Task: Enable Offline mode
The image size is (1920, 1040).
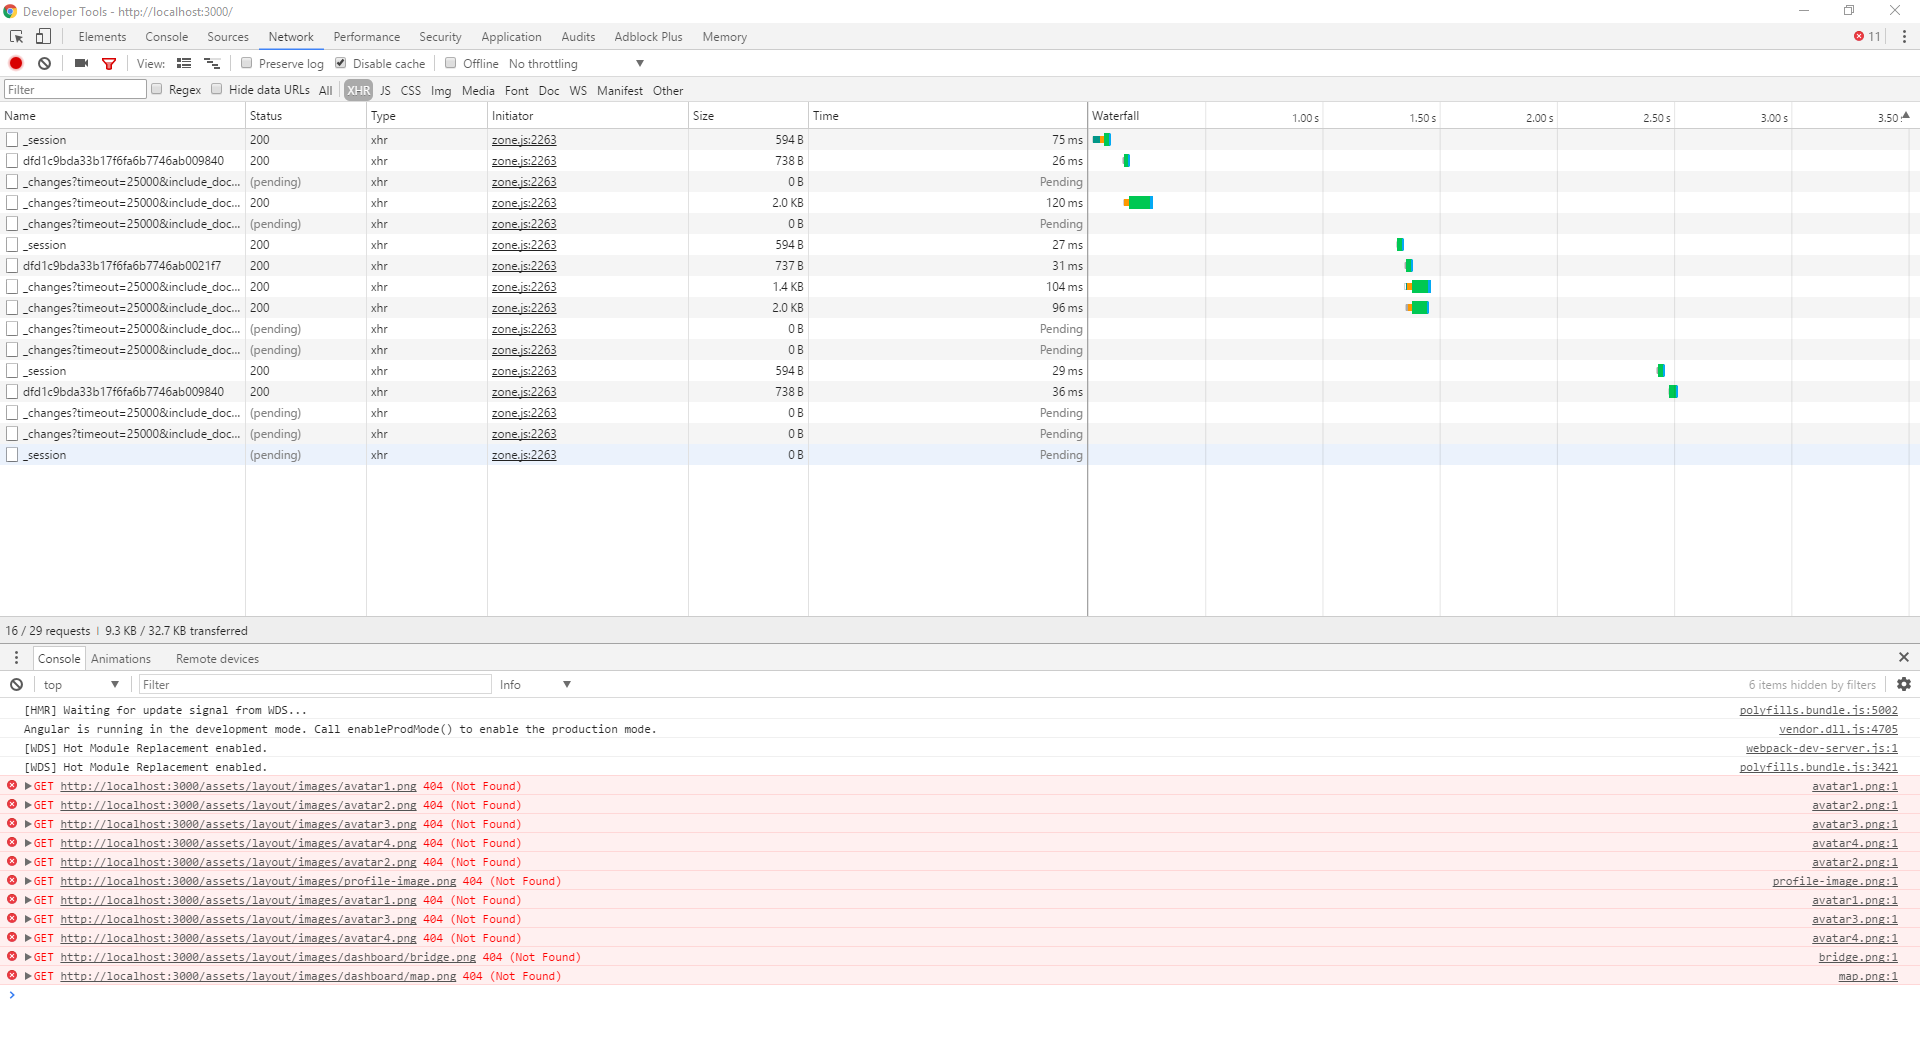Action: (x=451, y=62)
